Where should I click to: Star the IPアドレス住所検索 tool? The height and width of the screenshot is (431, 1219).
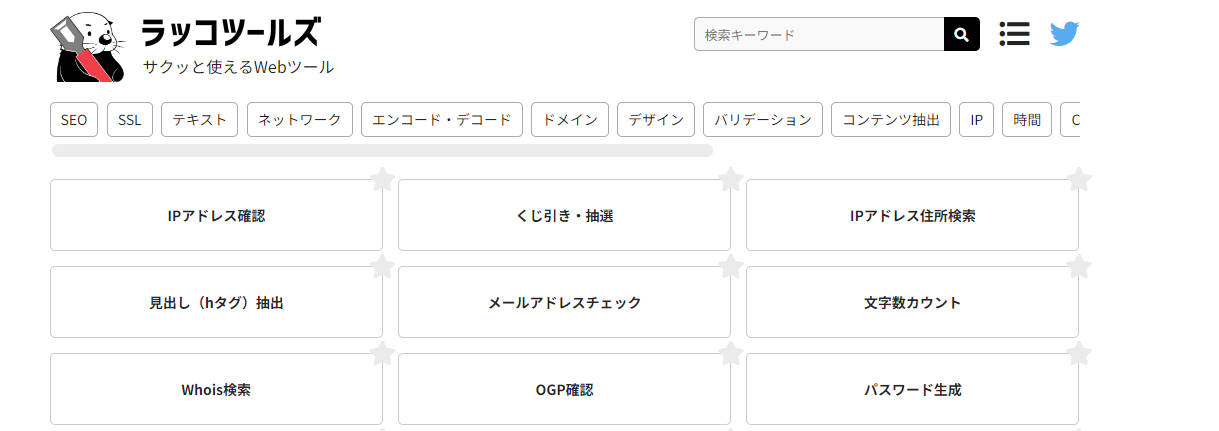[x=1078, y=180]
